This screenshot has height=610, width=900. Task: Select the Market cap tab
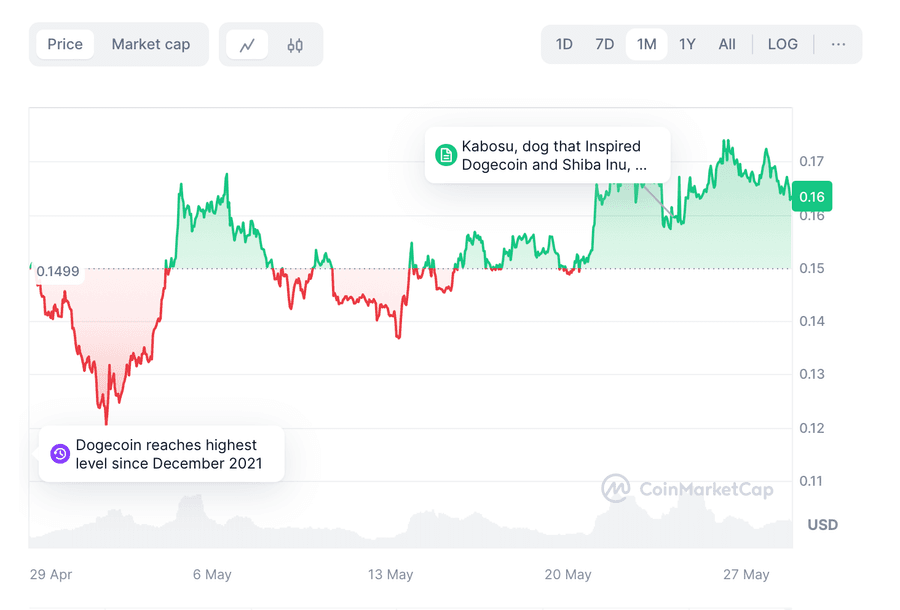pos(150,44)
